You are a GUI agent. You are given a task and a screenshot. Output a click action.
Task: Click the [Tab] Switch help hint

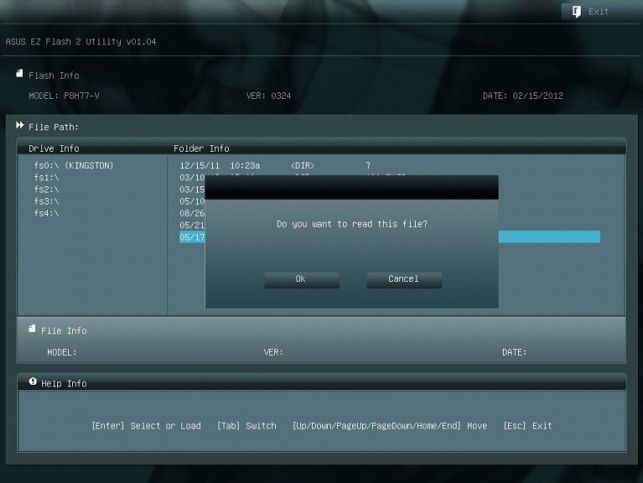coord(246,426)
